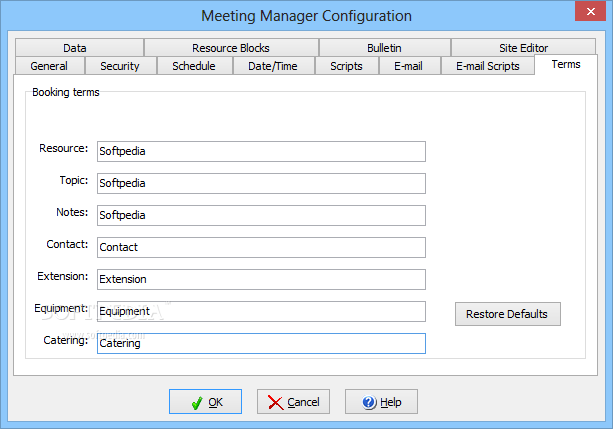Open the Data tab
Viewport: 613px width, 429px height.
point(74,47)
